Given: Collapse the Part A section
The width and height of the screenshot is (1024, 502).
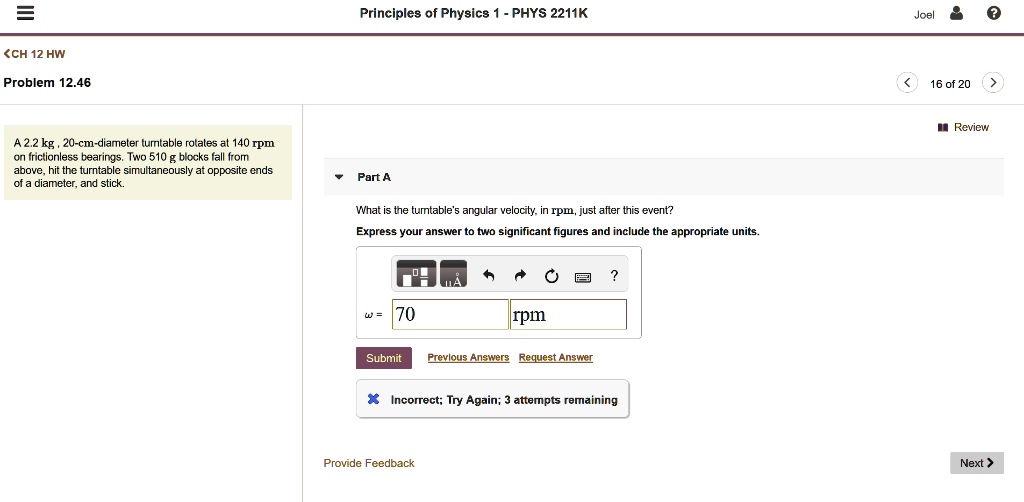Looking at the screenshot, I should click(x=338, y=177).
